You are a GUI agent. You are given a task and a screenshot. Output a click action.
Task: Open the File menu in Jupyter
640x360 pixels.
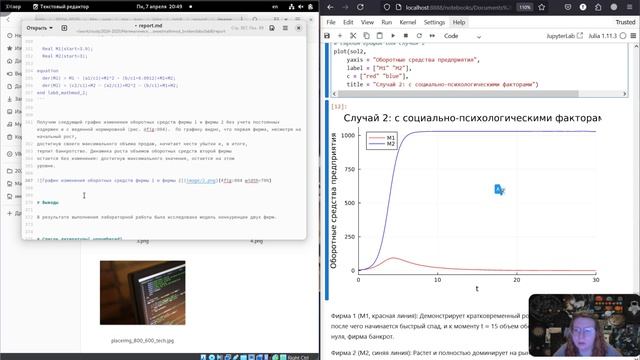(x=331, y=22)
